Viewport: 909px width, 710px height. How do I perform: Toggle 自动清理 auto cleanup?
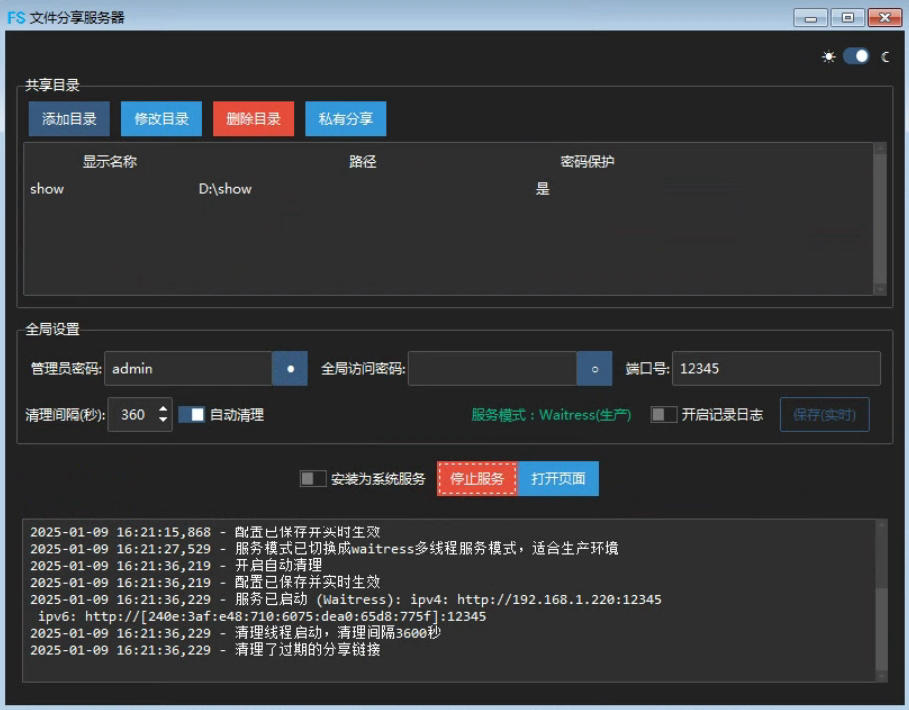click(x=191, y=415)
